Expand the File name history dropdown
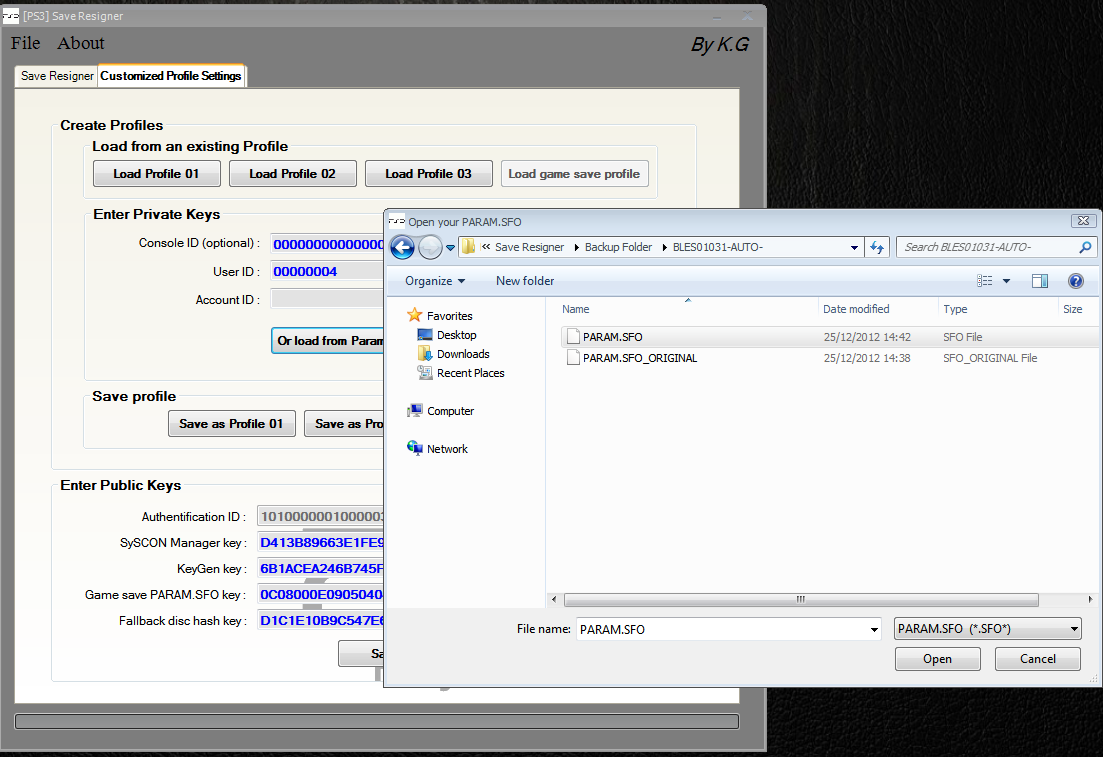Screen dimensions: 1103x757 tap(874, 630)
